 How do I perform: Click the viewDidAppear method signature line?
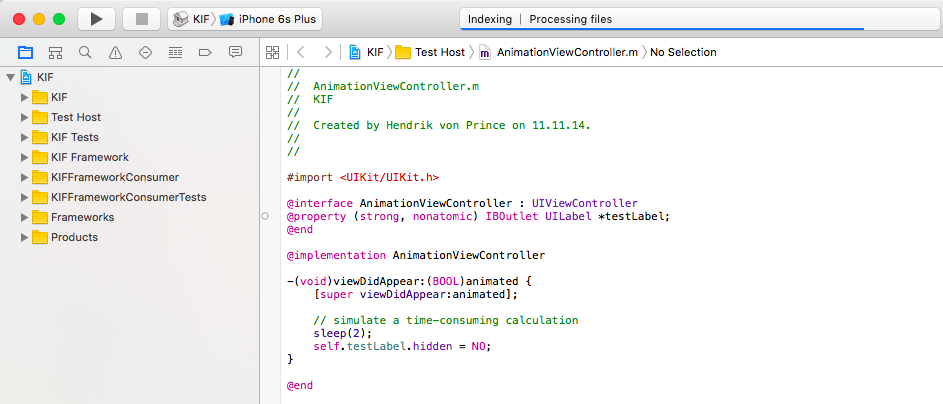[410, 281]
